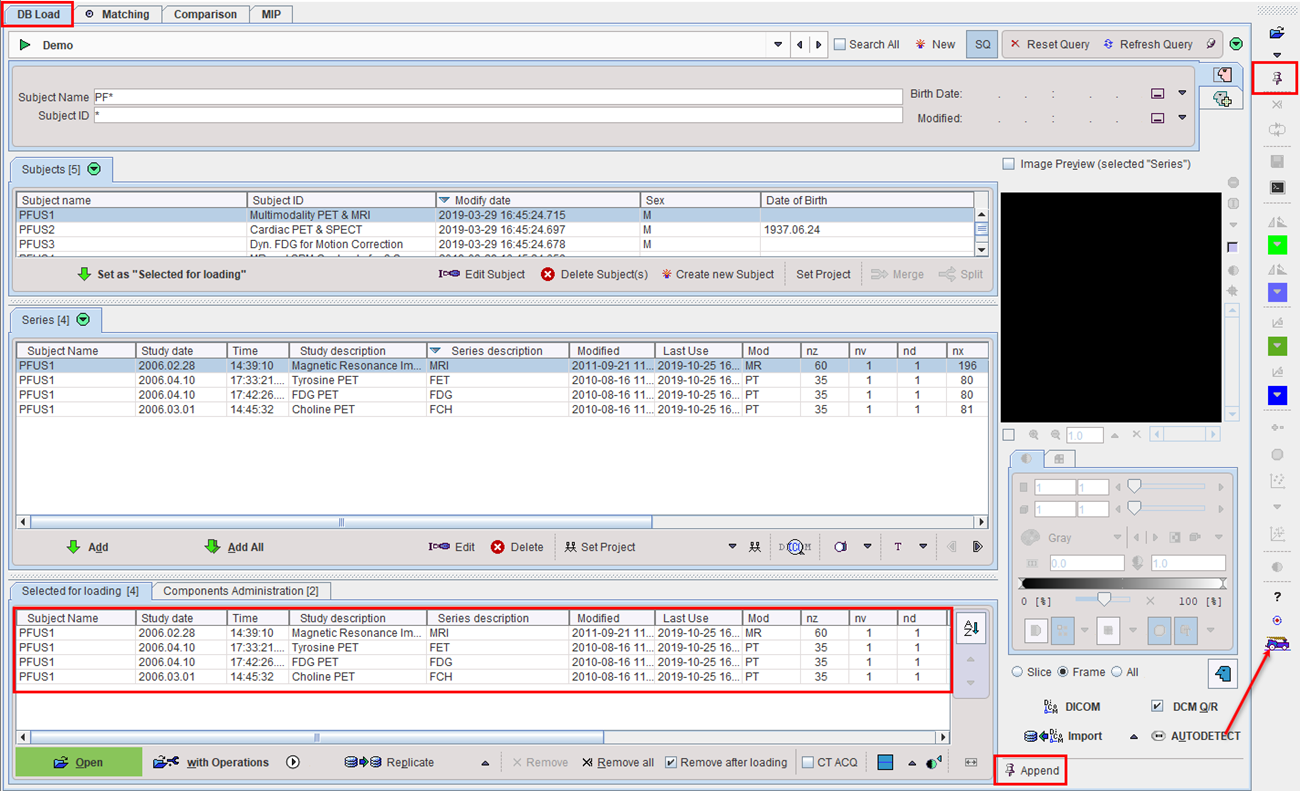Screen dimensions: 1300x791
Task: Switch to the Comparison tab
Action: click(x=205, y=14)
